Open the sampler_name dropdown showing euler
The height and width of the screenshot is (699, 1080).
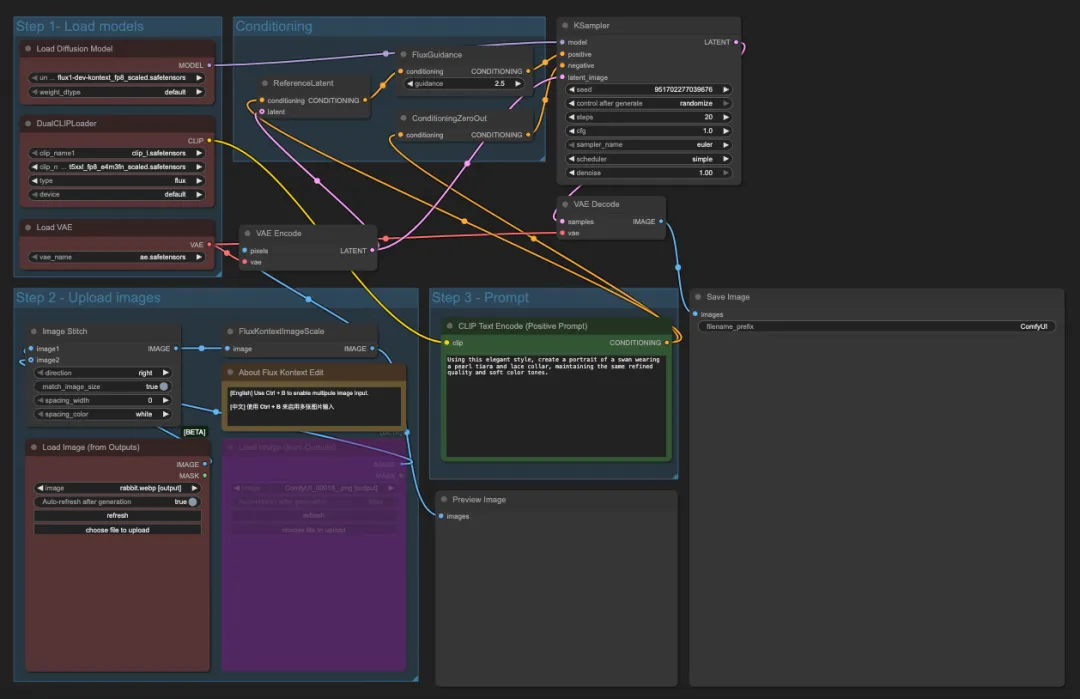pos(649,145)
